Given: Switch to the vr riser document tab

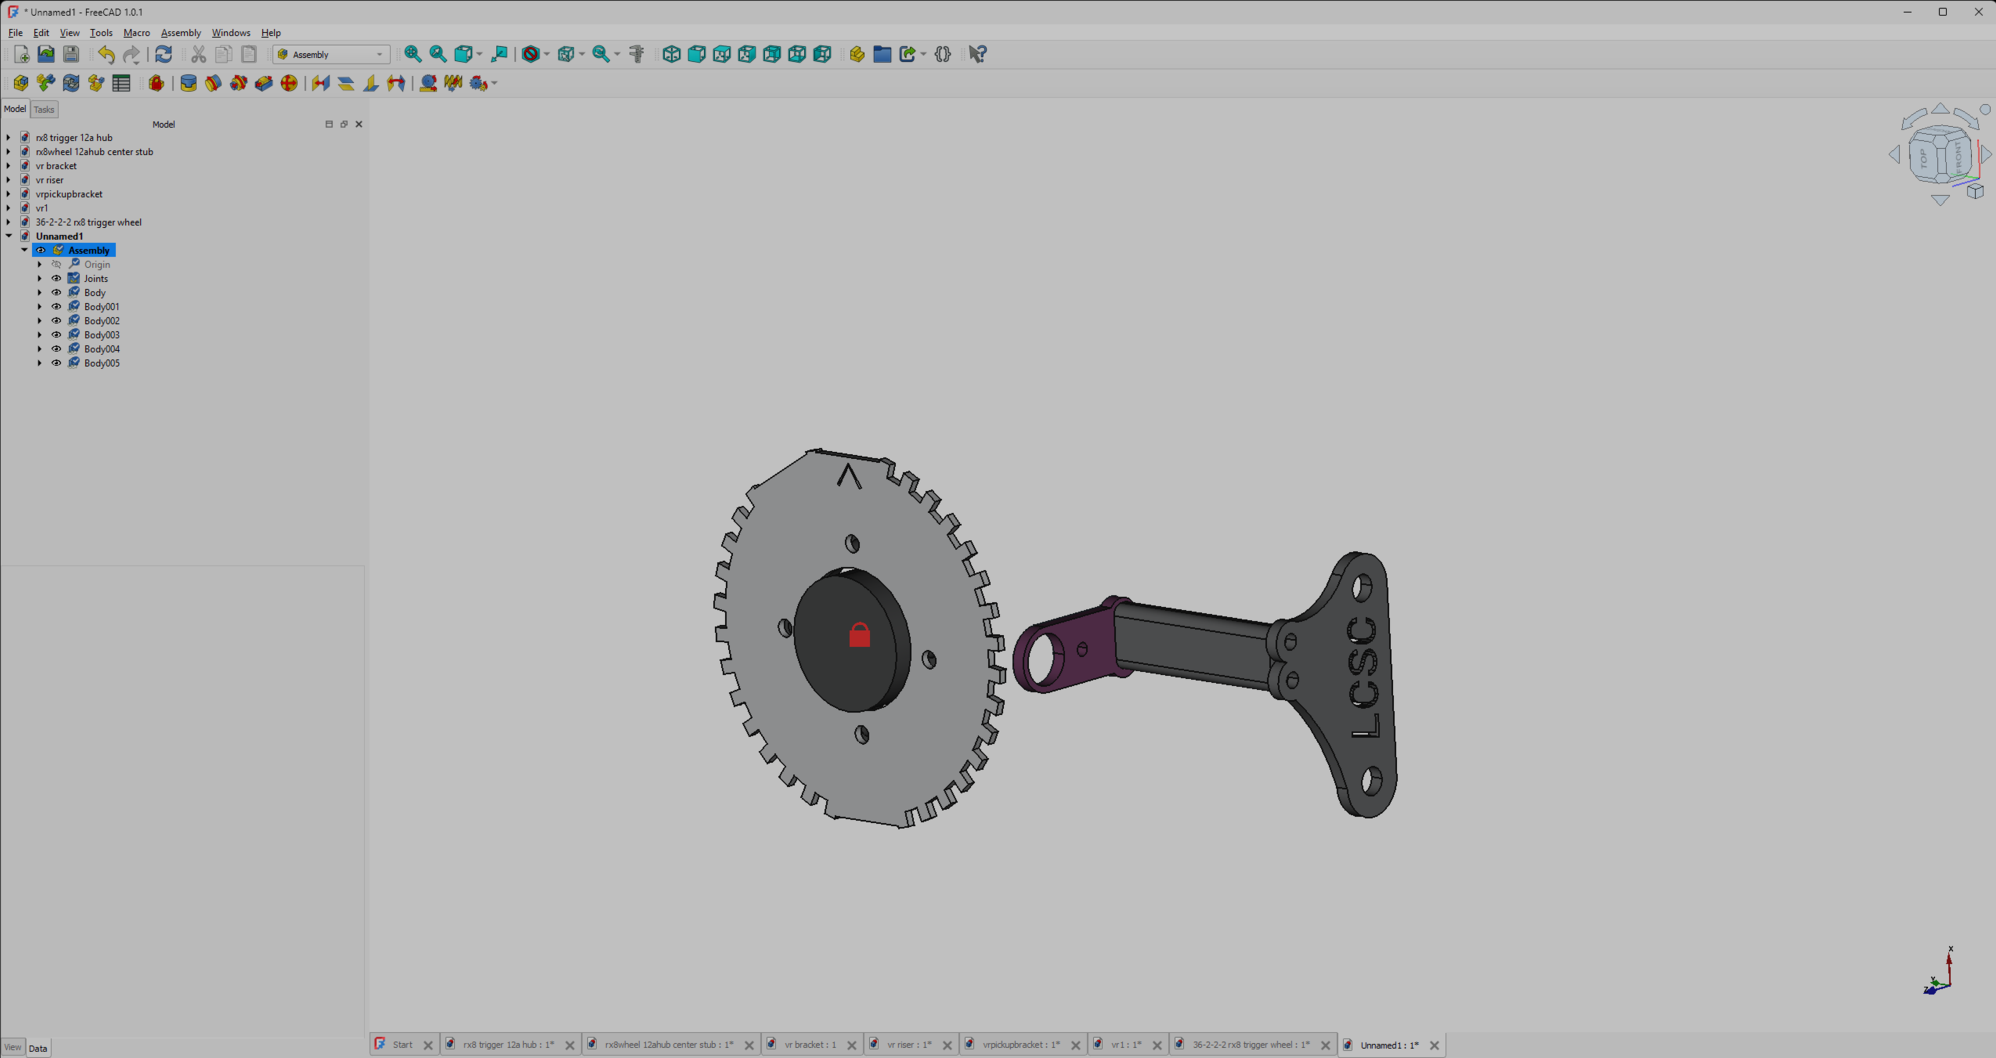Looking at the screenshot, I should click(x=908, y=1045).
